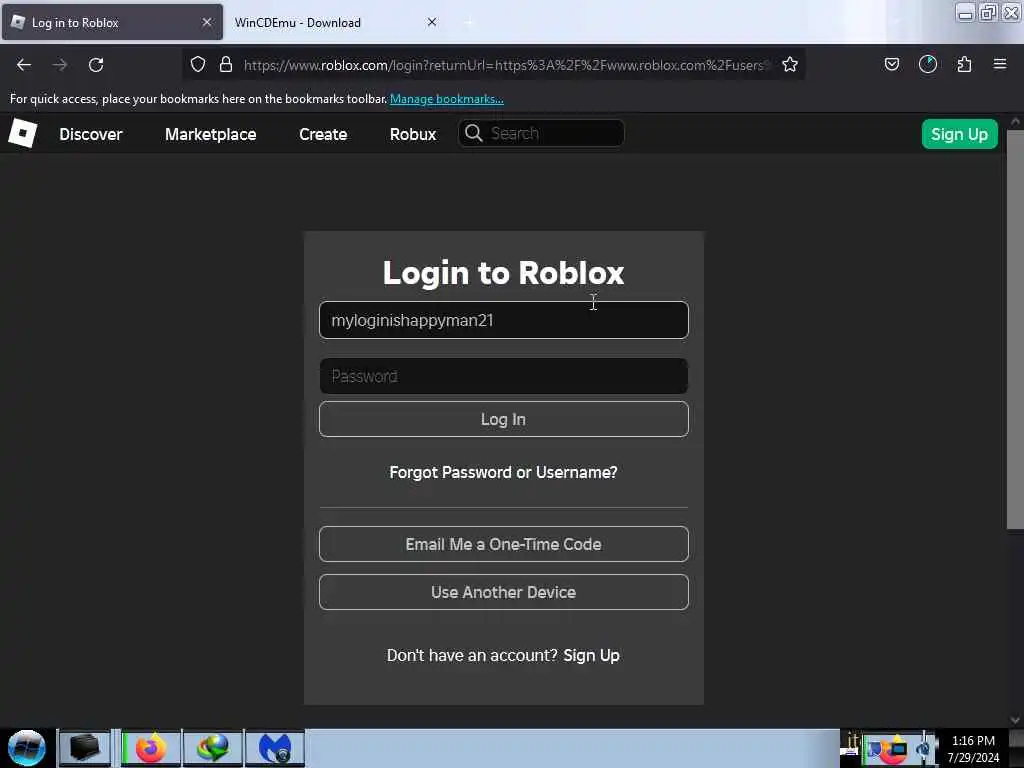This screenshot has height=768, width=1024.
Task: Click the browser Back arrow
Action: [x=24, y=65]
